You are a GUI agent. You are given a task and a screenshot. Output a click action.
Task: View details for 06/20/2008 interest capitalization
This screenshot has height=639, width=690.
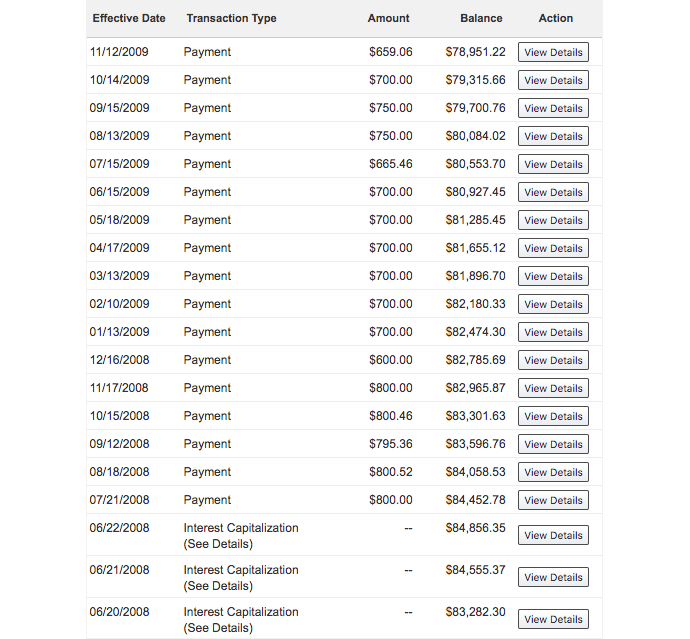(553, 619)
